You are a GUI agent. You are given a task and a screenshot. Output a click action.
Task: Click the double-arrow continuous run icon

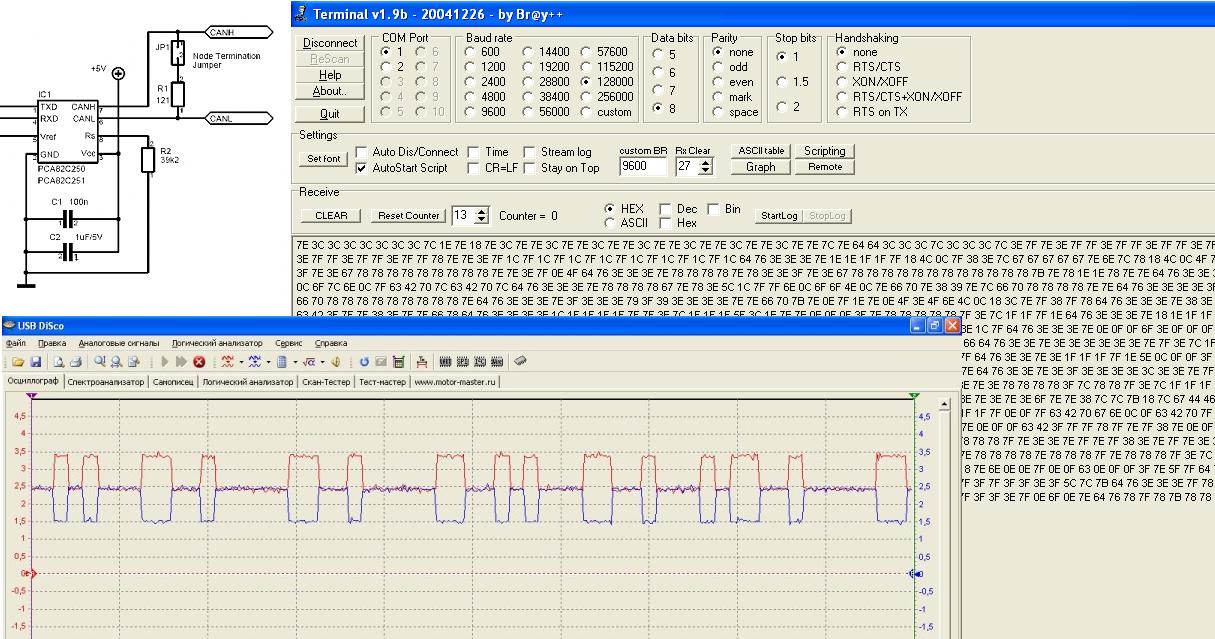(x=181, y=361)
